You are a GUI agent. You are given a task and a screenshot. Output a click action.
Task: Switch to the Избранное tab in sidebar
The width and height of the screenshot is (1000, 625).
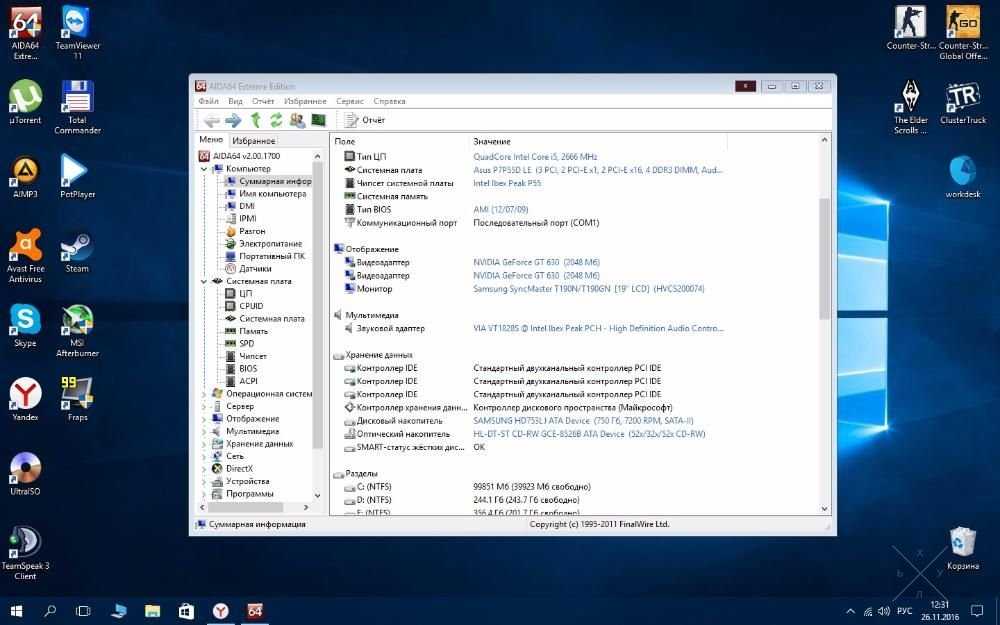(x=254, y=141)
